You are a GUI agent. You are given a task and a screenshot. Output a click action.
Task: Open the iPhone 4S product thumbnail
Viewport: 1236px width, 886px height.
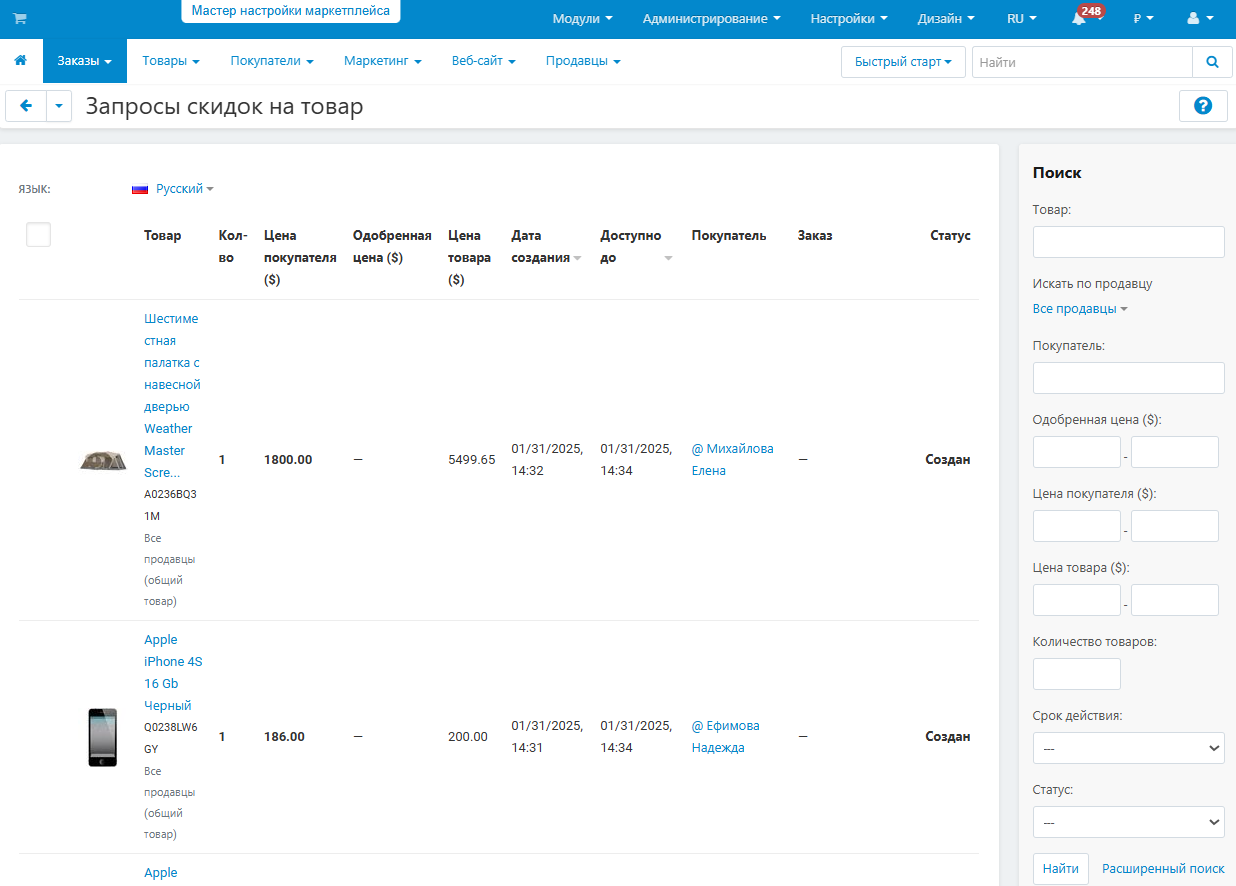[103, 737]
